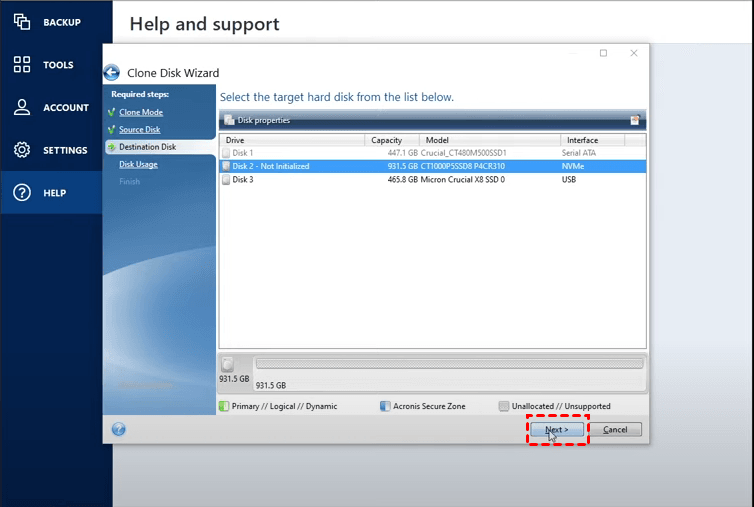
Task: Click the Help question mark icon
Action: coord(22,193)
